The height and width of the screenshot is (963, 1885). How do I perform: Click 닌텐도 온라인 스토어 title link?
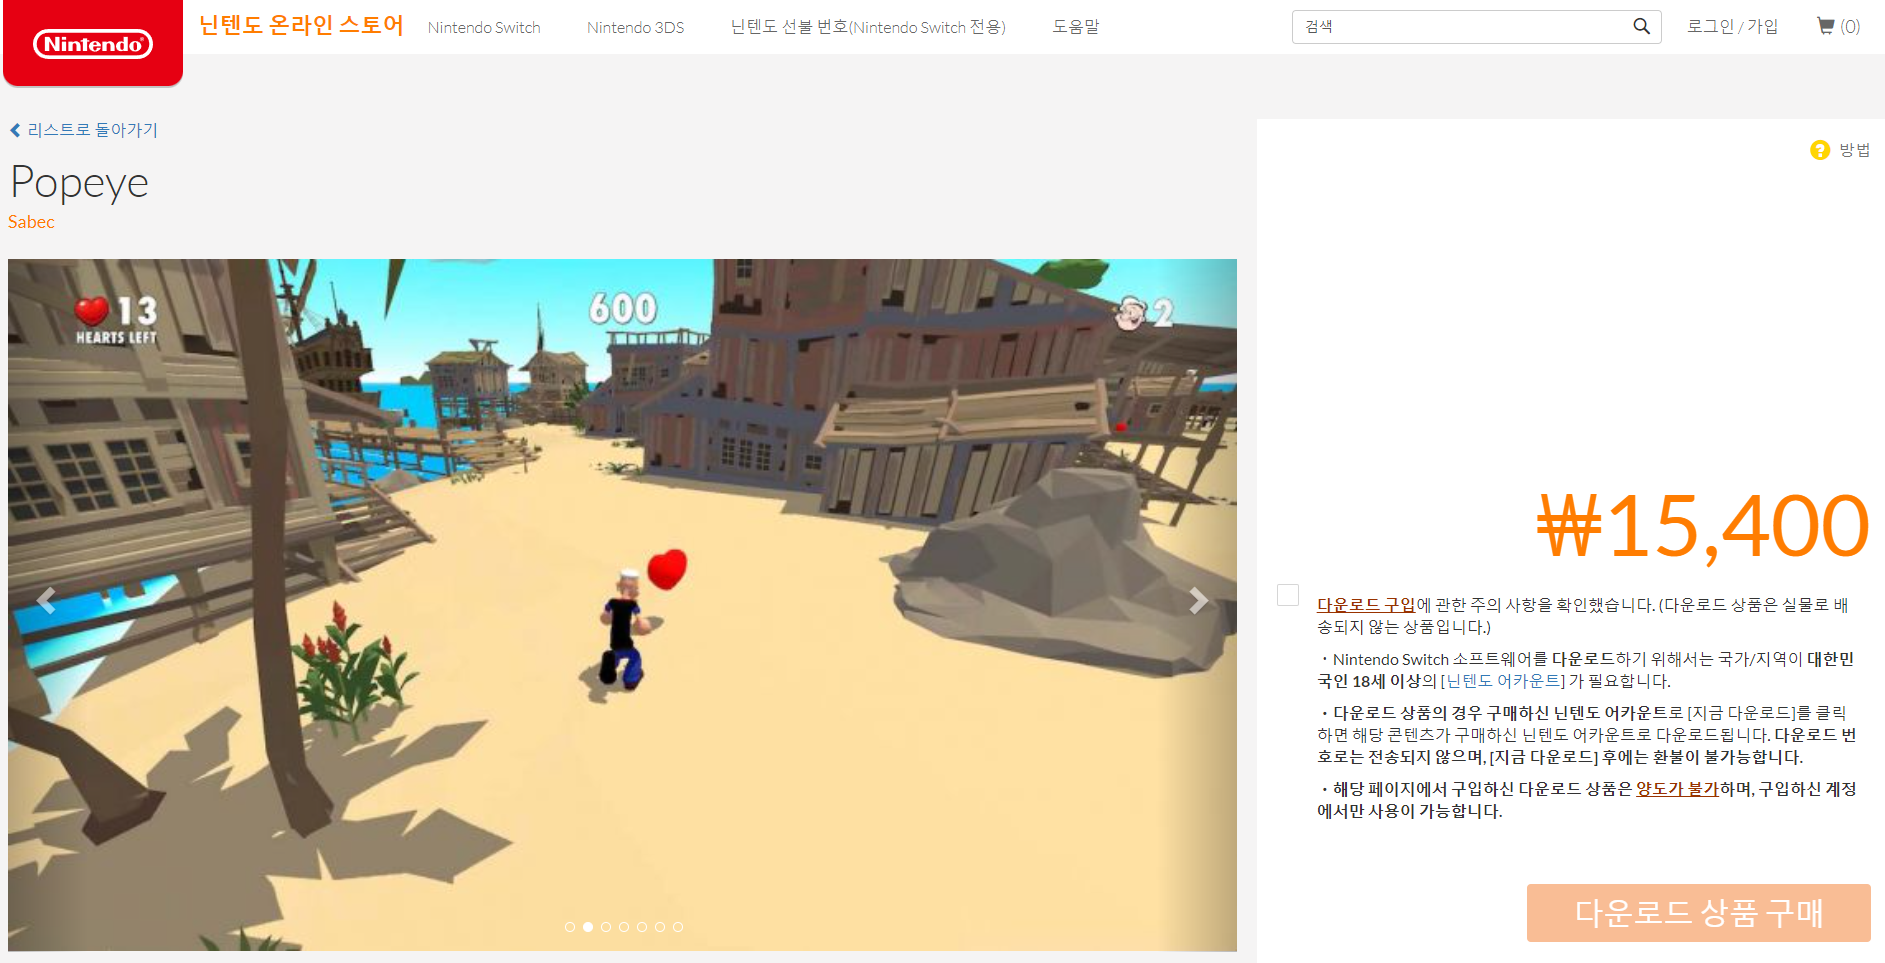pos(301,25)
